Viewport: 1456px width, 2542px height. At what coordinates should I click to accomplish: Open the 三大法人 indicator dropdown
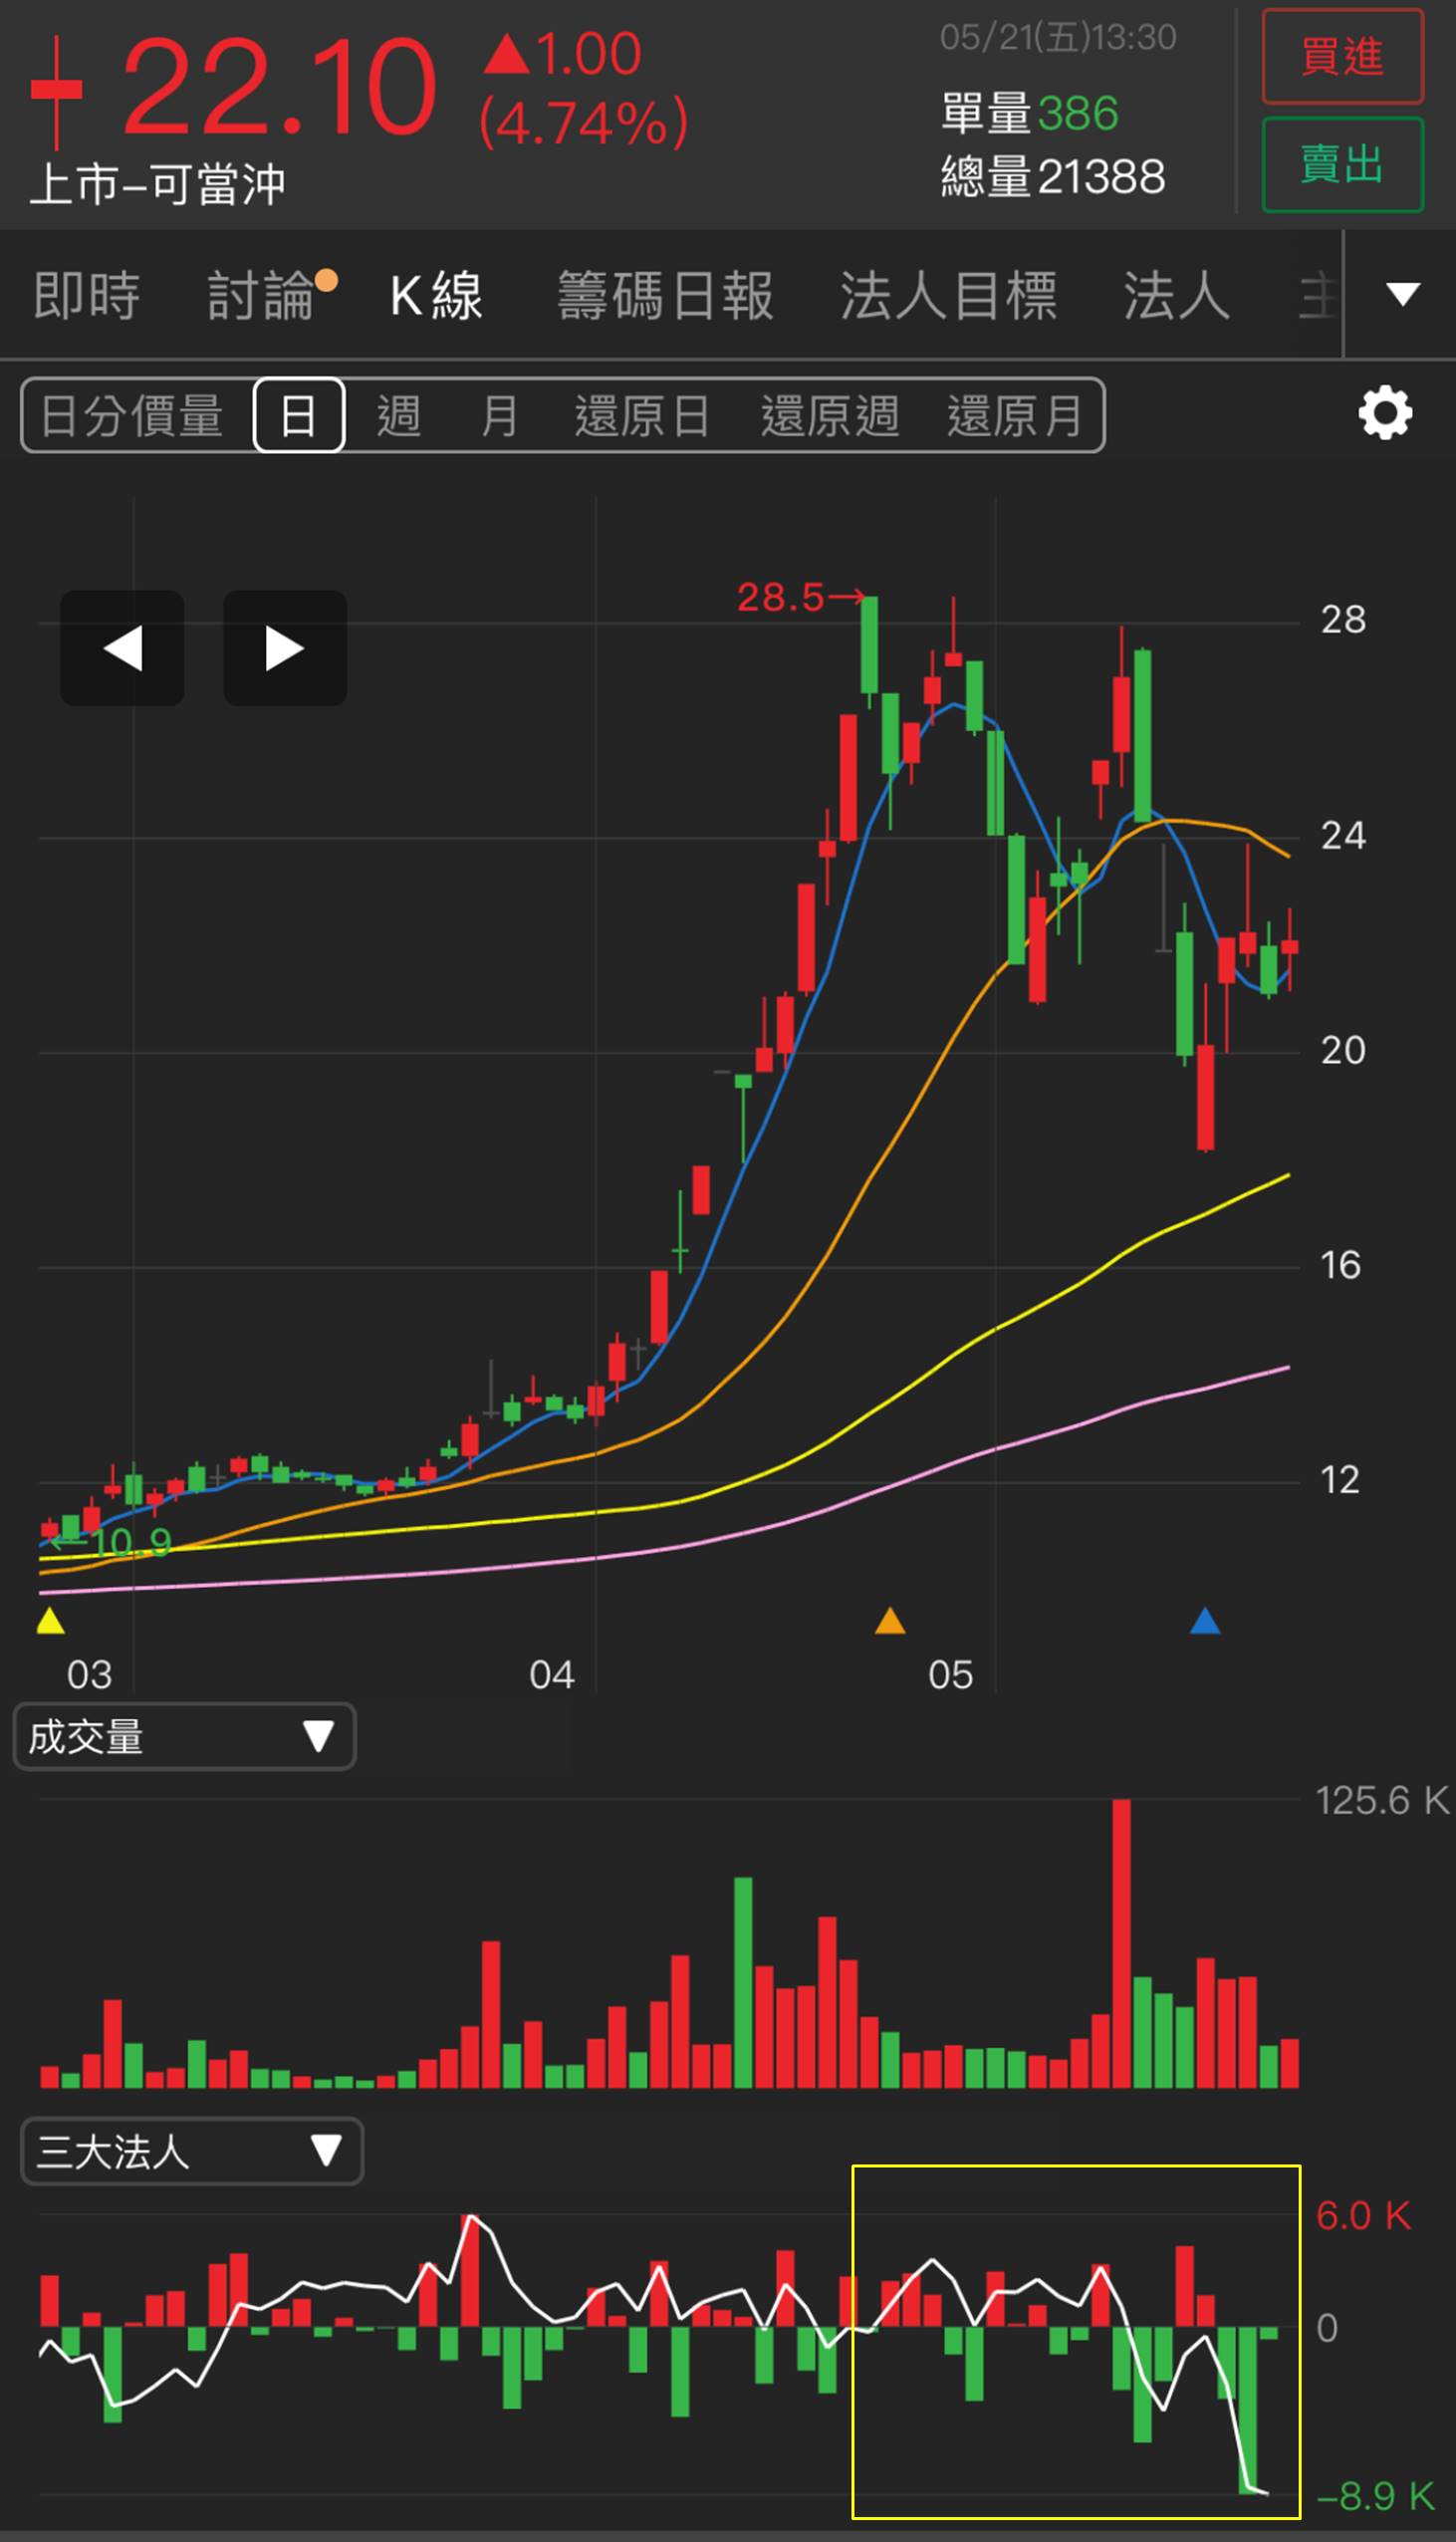191,2150
